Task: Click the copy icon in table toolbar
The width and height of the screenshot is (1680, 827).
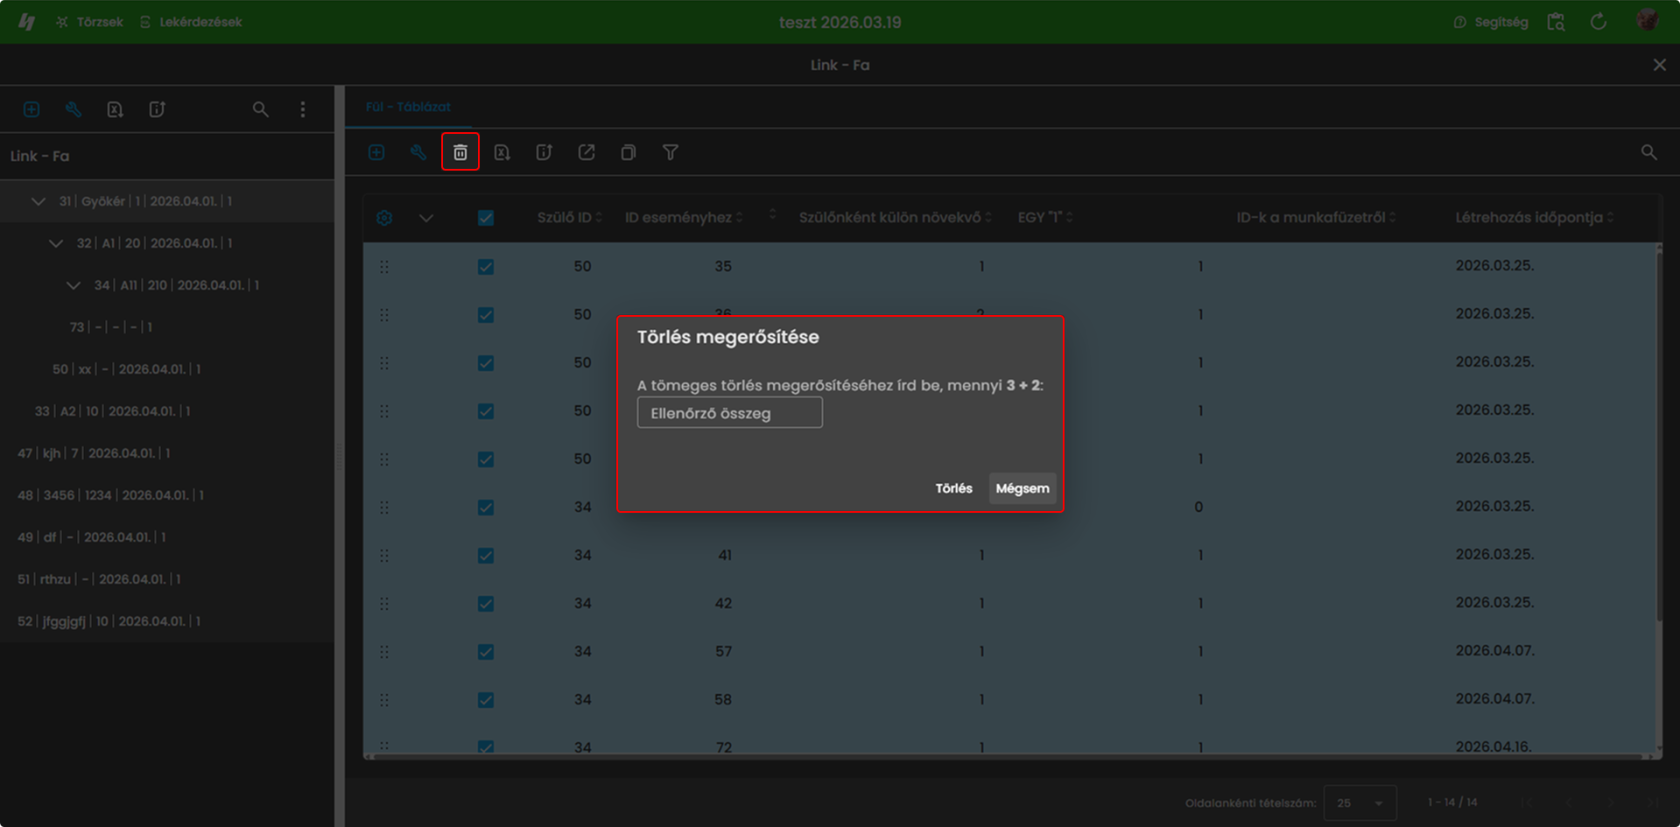Action: click(x=628, y=152)
